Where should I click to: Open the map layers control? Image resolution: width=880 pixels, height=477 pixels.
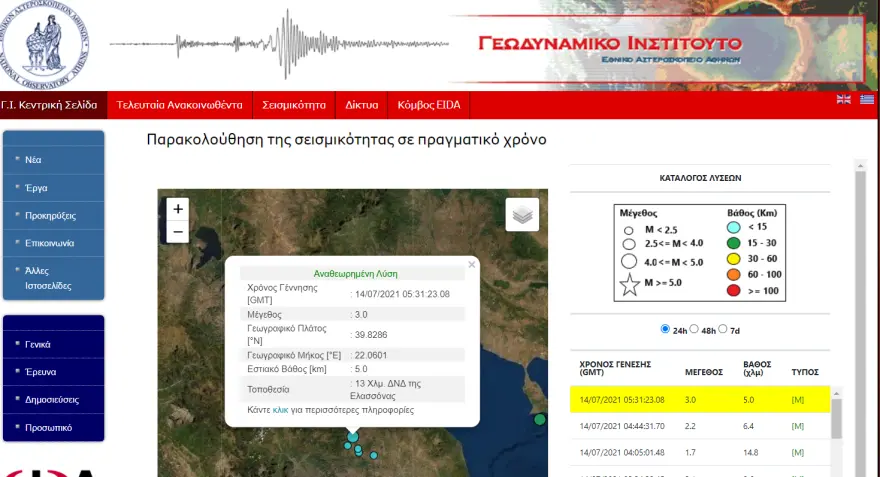tap(522, 214)
